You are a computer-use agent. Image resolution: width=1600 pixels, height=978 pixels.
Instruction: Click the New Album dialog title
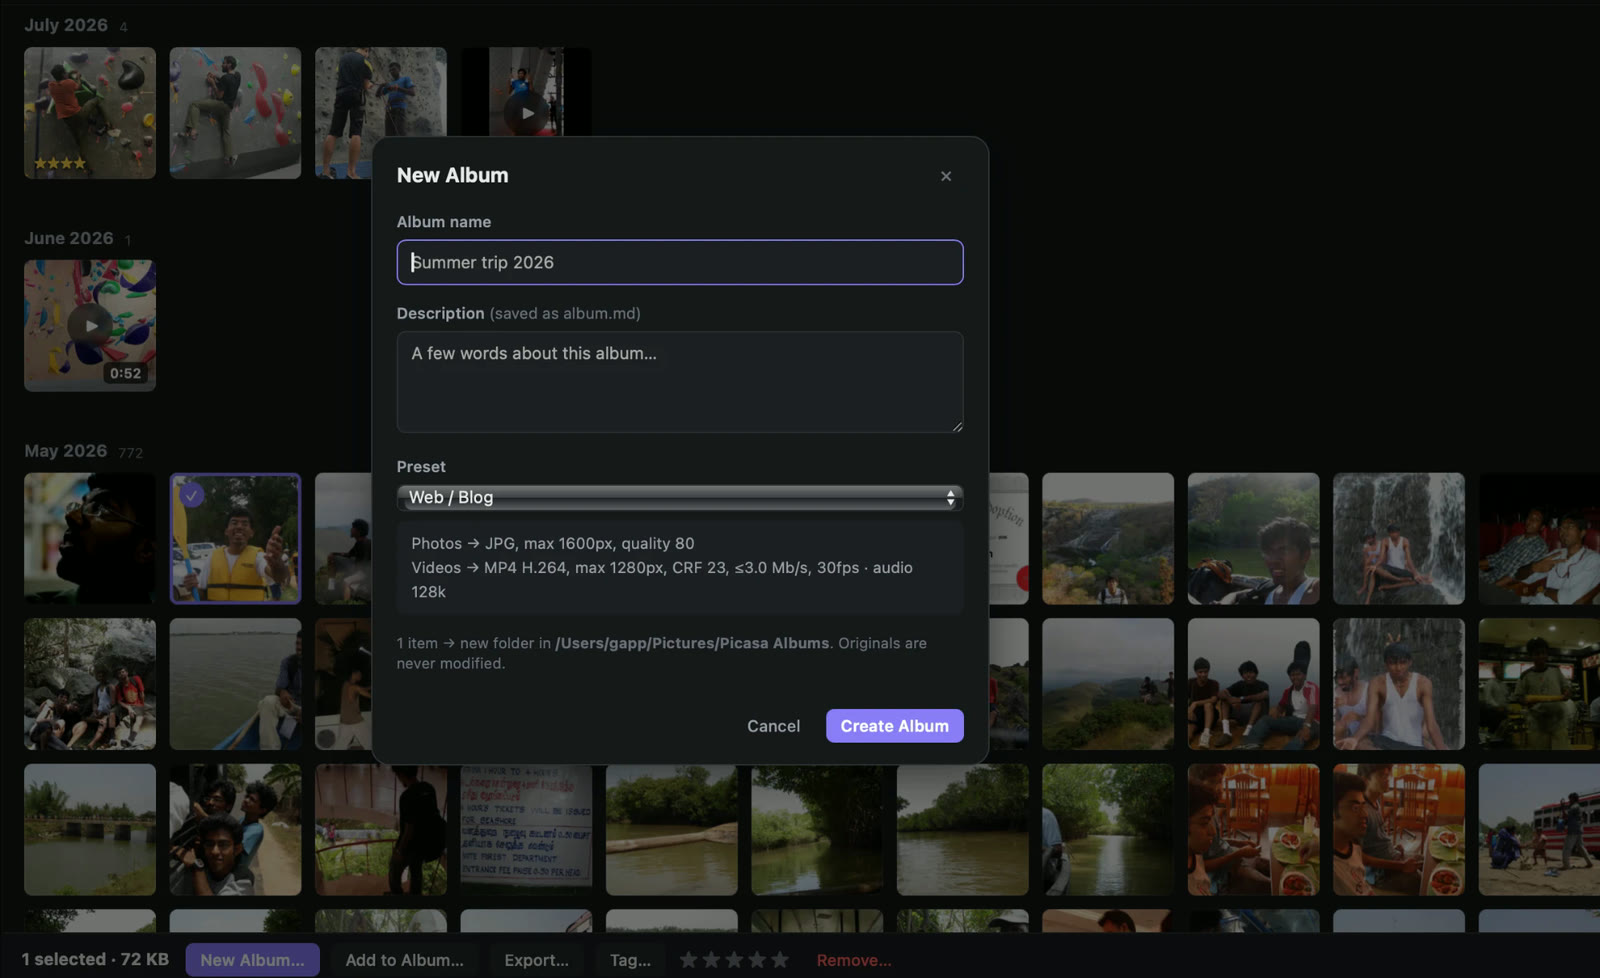(453, 175)
